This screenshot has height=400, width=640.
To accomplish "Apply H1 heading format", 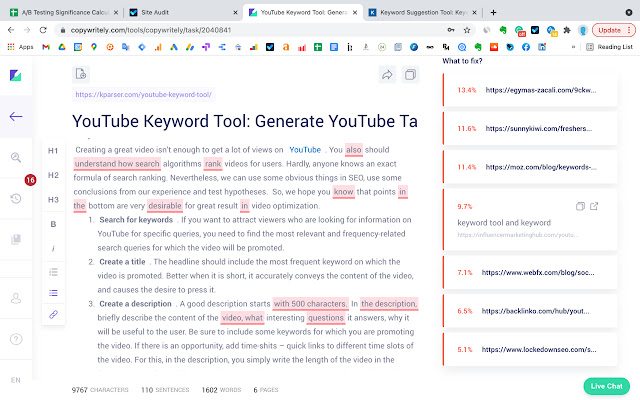I will click(53, 151).
